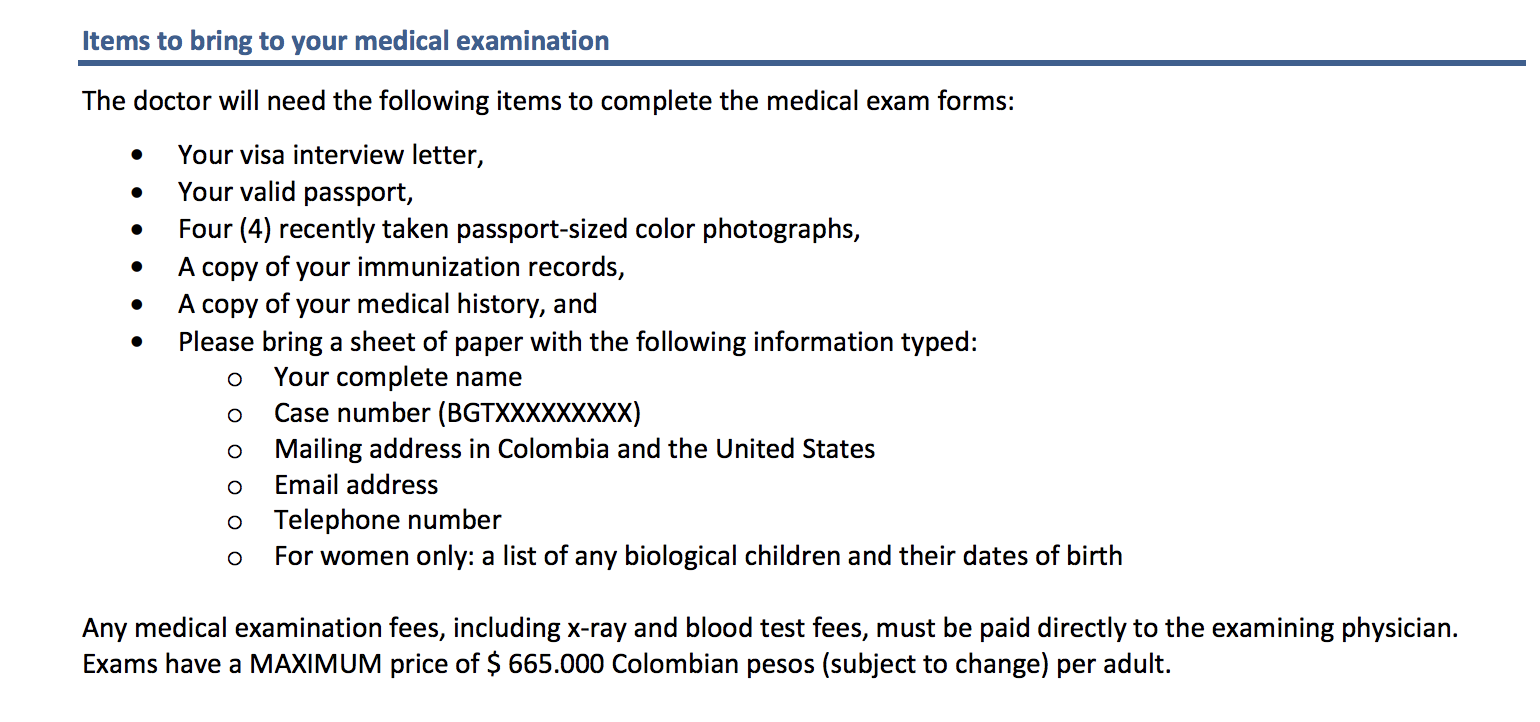Select the 'Email address' sub-item
The image size is (1540, 722).
(356, 485)
